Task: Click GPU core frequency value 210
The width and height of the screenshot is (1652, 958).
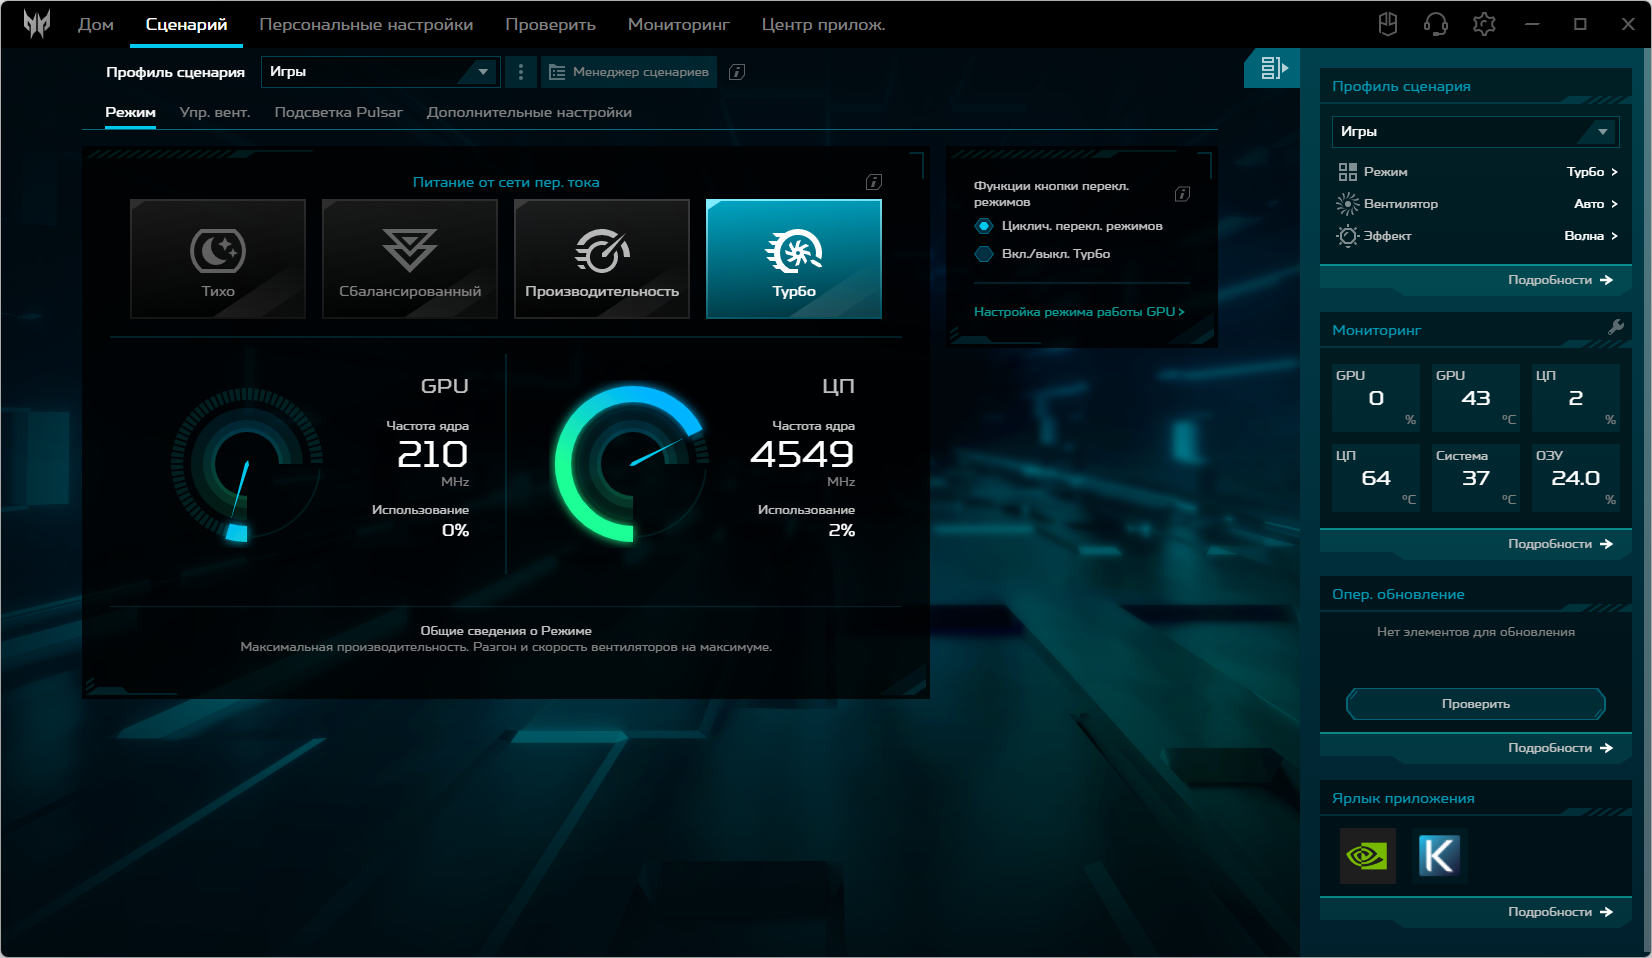Action: [432, 454]
